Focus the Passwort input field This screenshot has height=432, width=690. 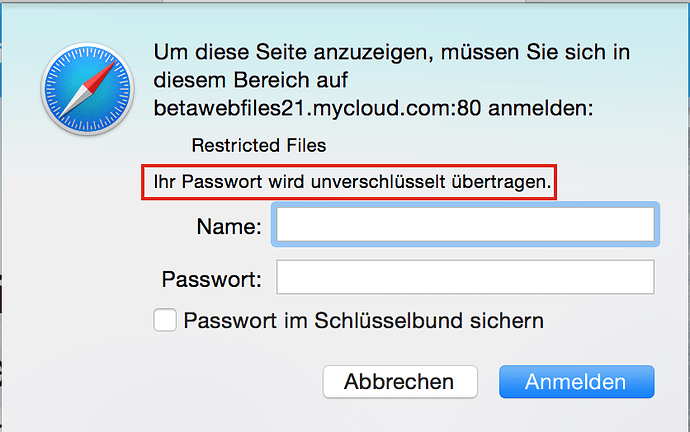pyautogui.click(x=465, y=277)
